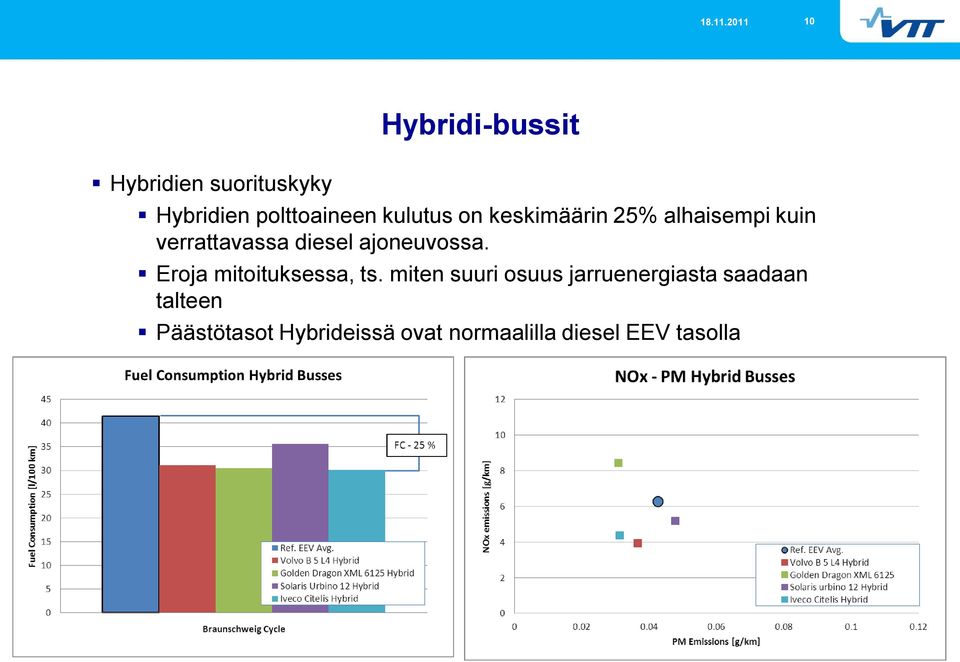This screenshot has height=662, width=960.
Task: Click Iveco Citelis Hybrid in bar chart legend
Action: click(x=315, y=598)
